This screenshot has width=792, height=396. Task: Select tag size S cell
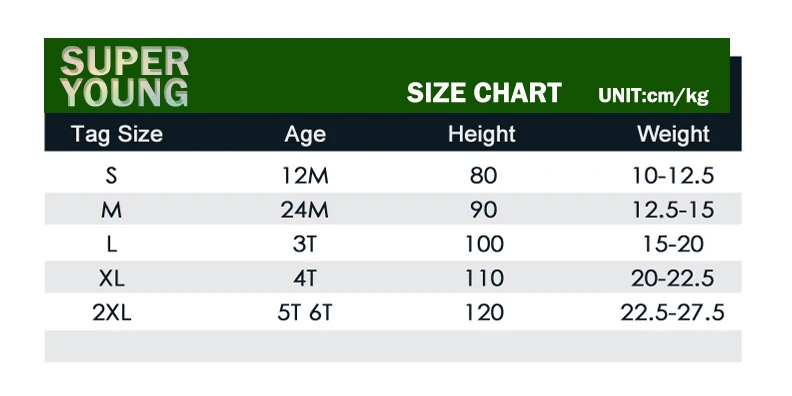point(112,176)
